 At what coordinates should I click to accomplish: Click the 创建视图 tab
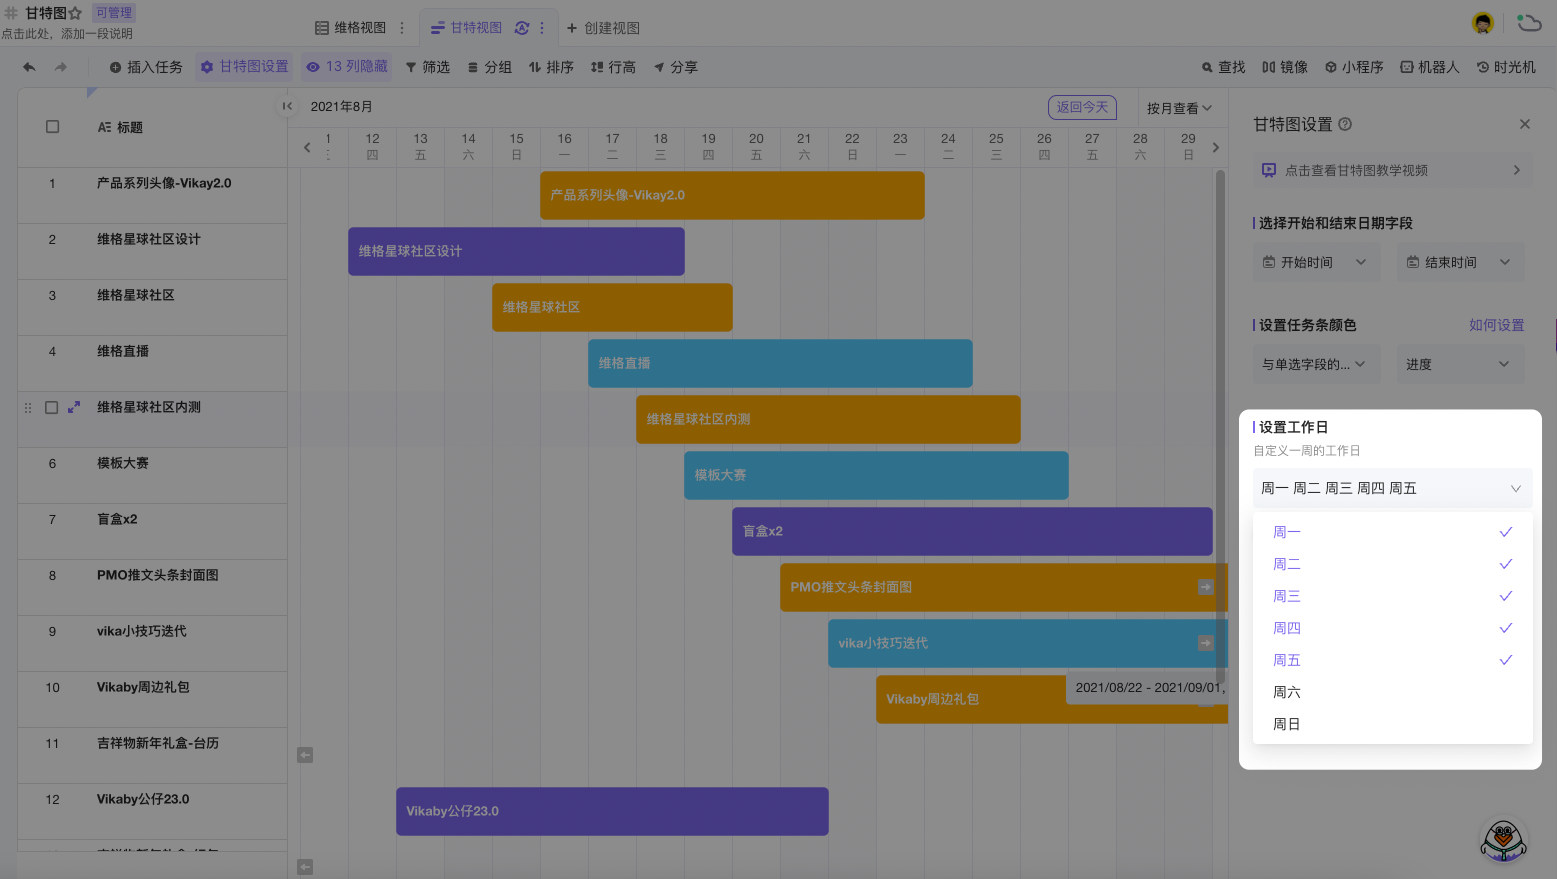603,28
